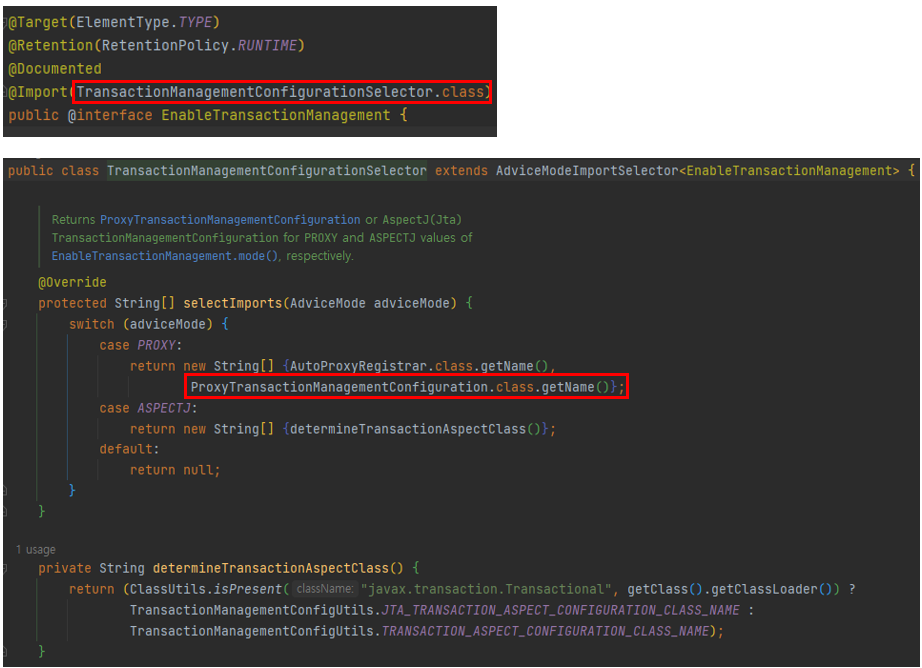Click "javax.transaction.Transactional" string literal
Image resolution: width=922 pixels, height=668 pixels.
(x=486, y=589)
